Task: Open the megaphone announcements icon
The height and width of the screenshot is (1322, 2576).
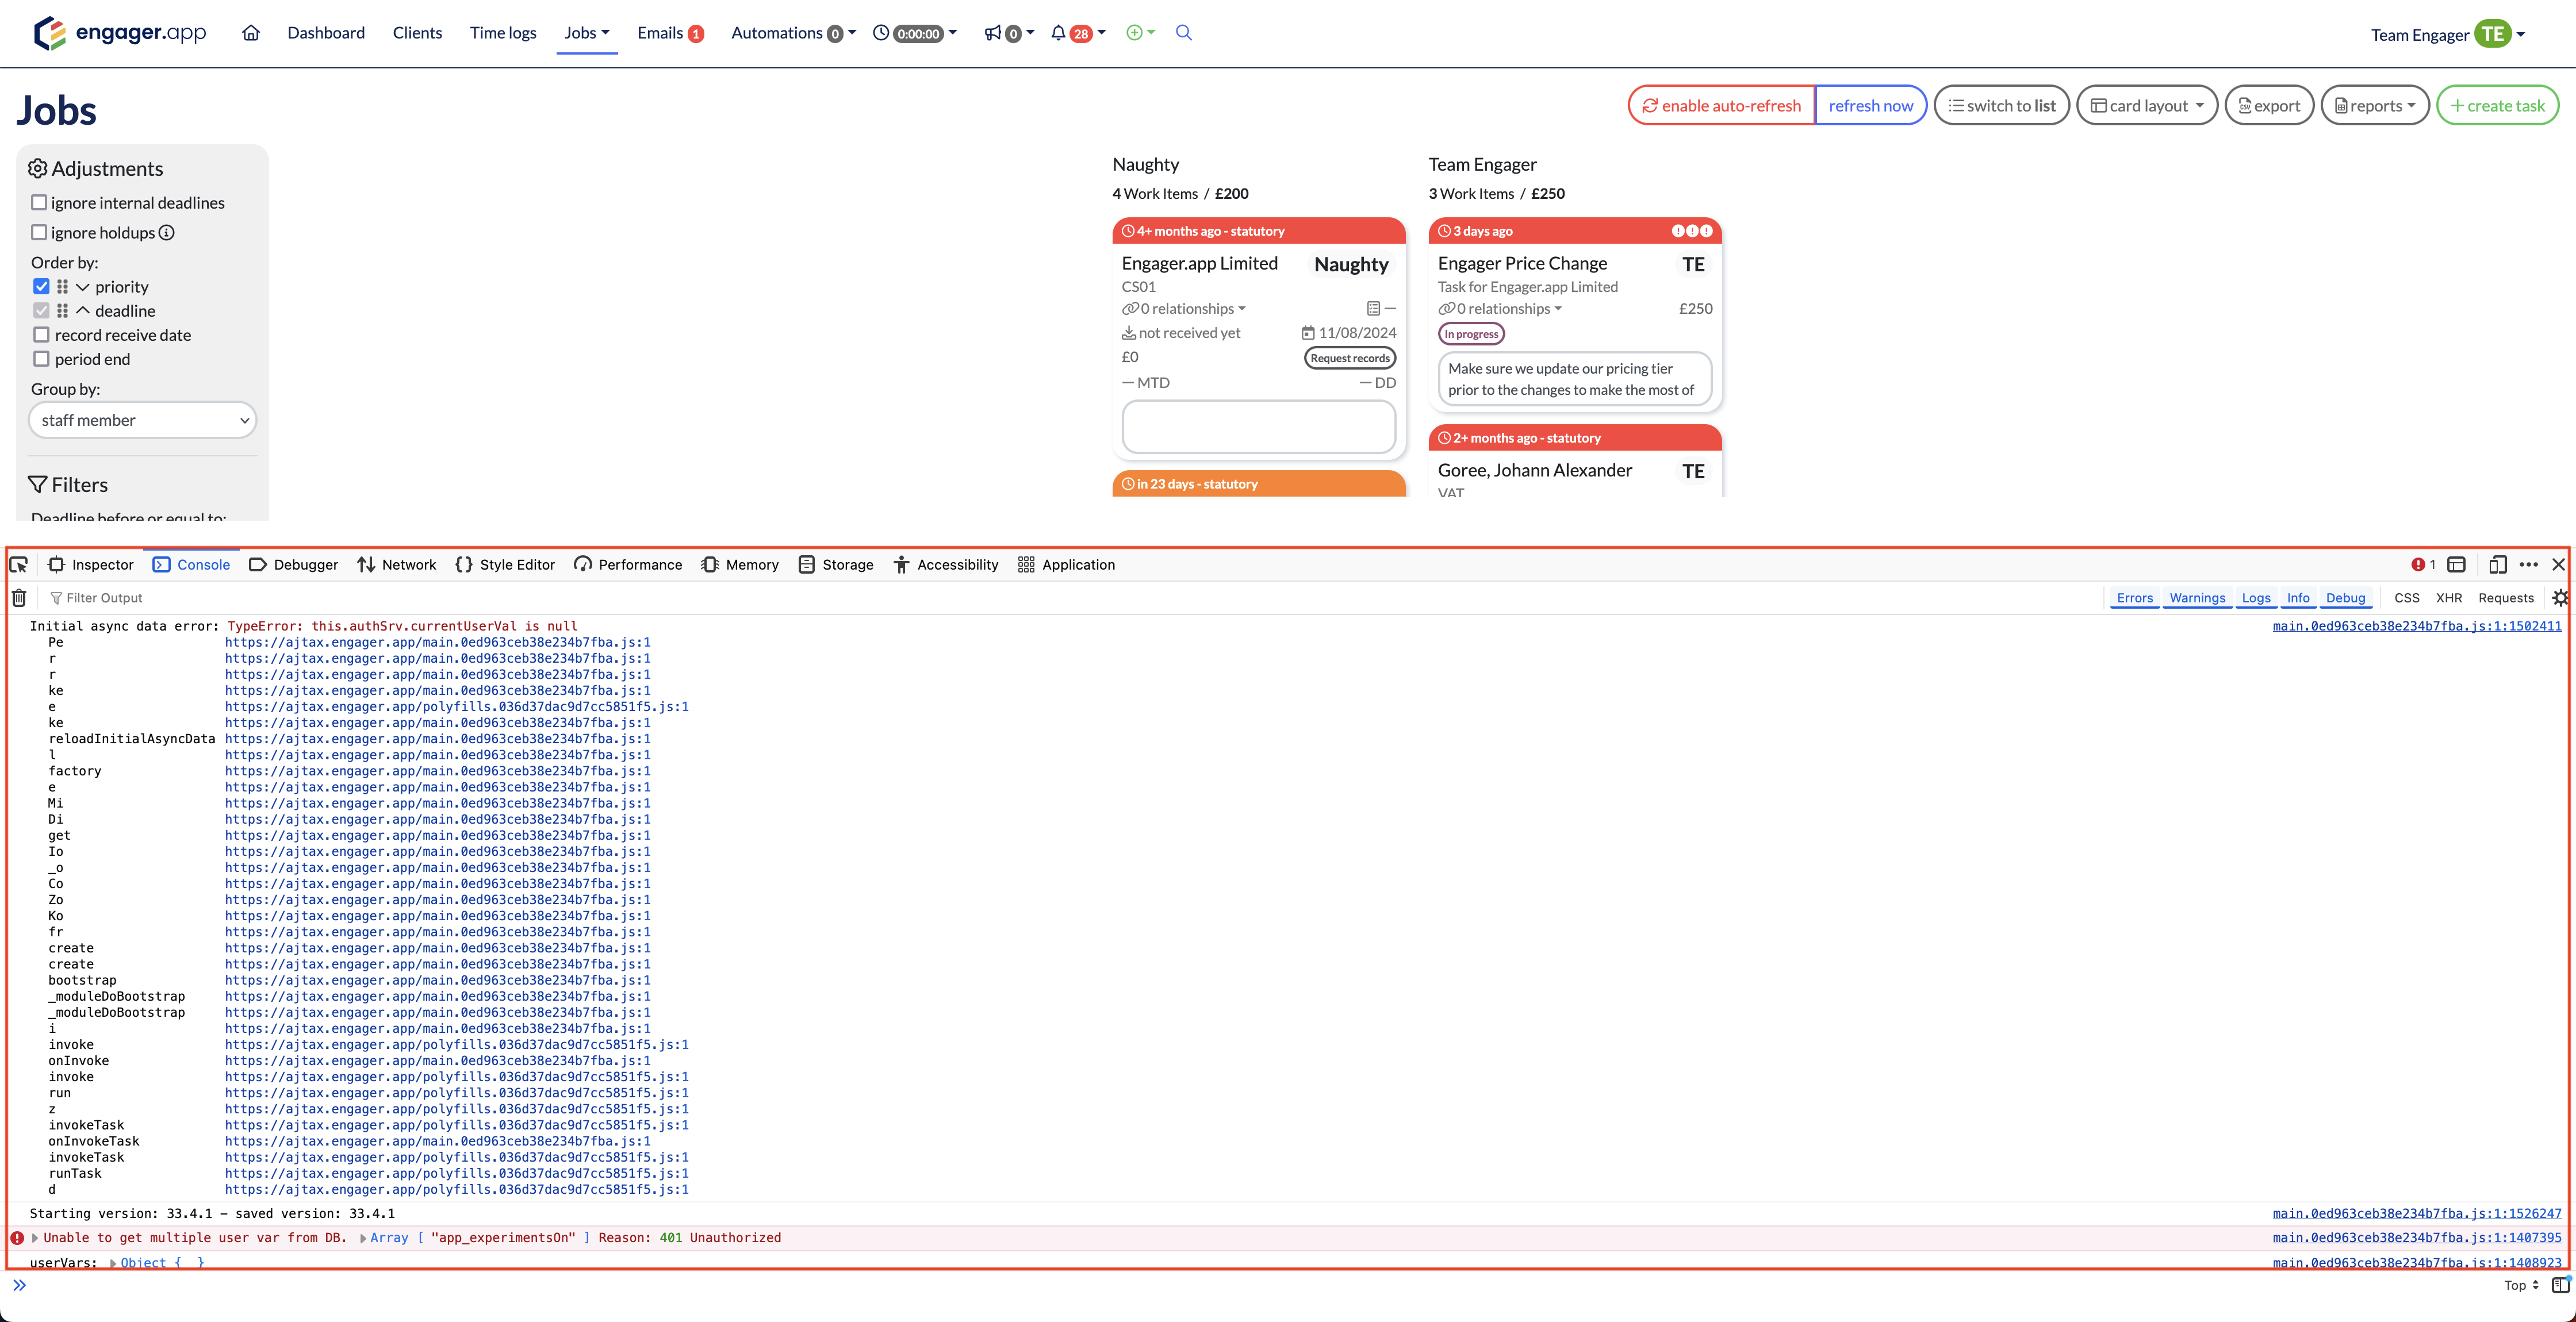Action: (1008, 33)
